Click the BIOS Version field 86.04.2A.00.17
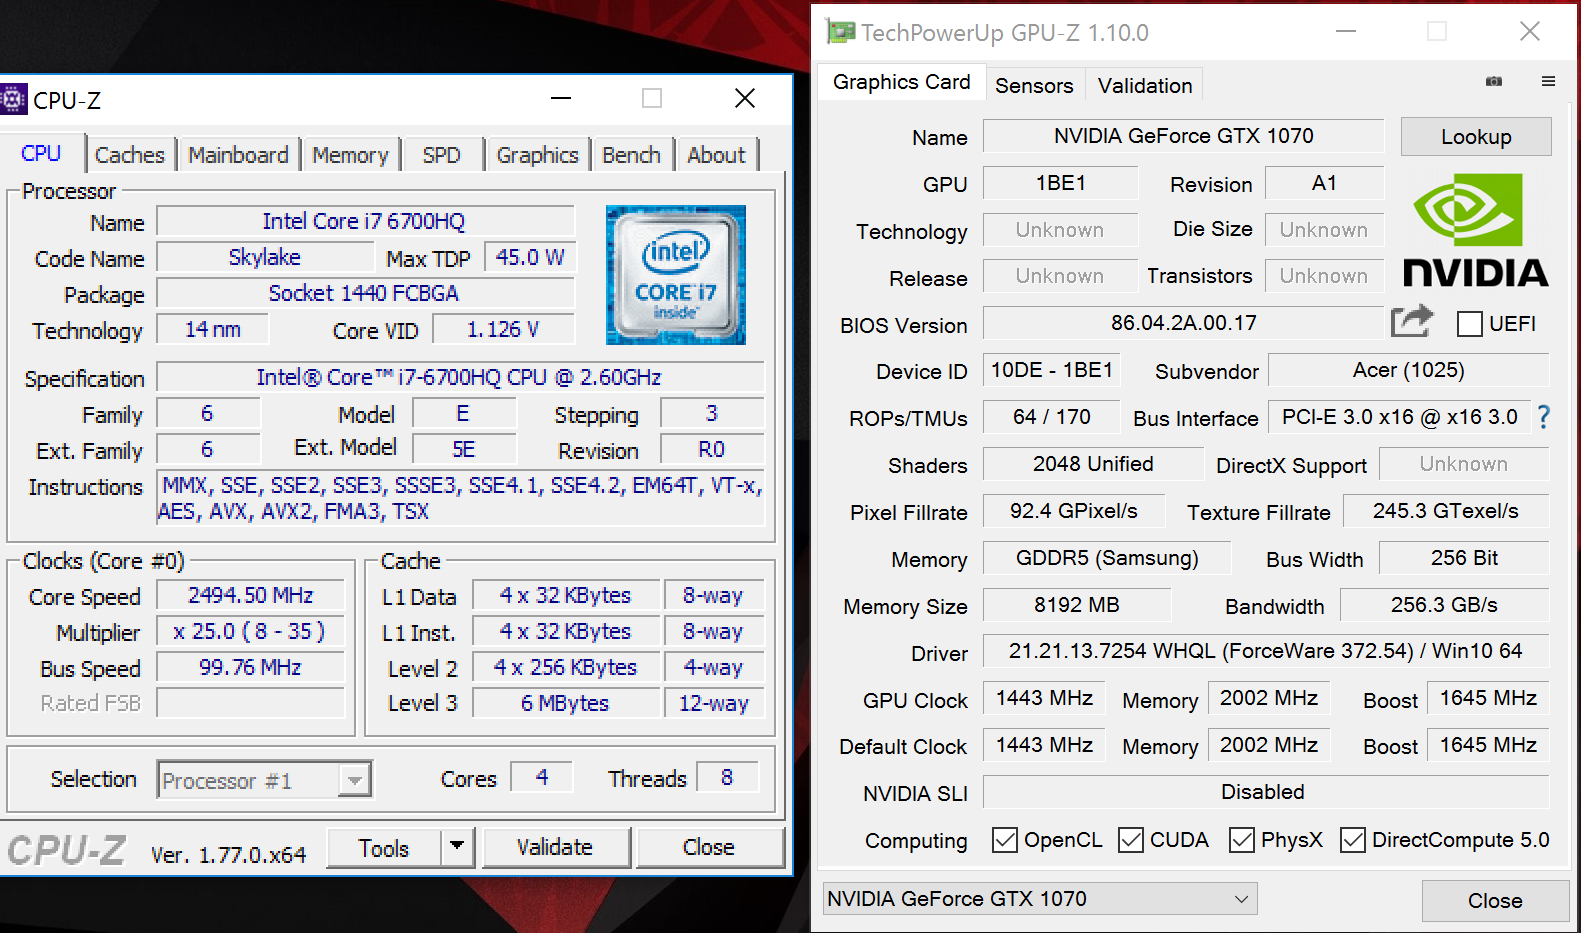 tap(1184, 323)
